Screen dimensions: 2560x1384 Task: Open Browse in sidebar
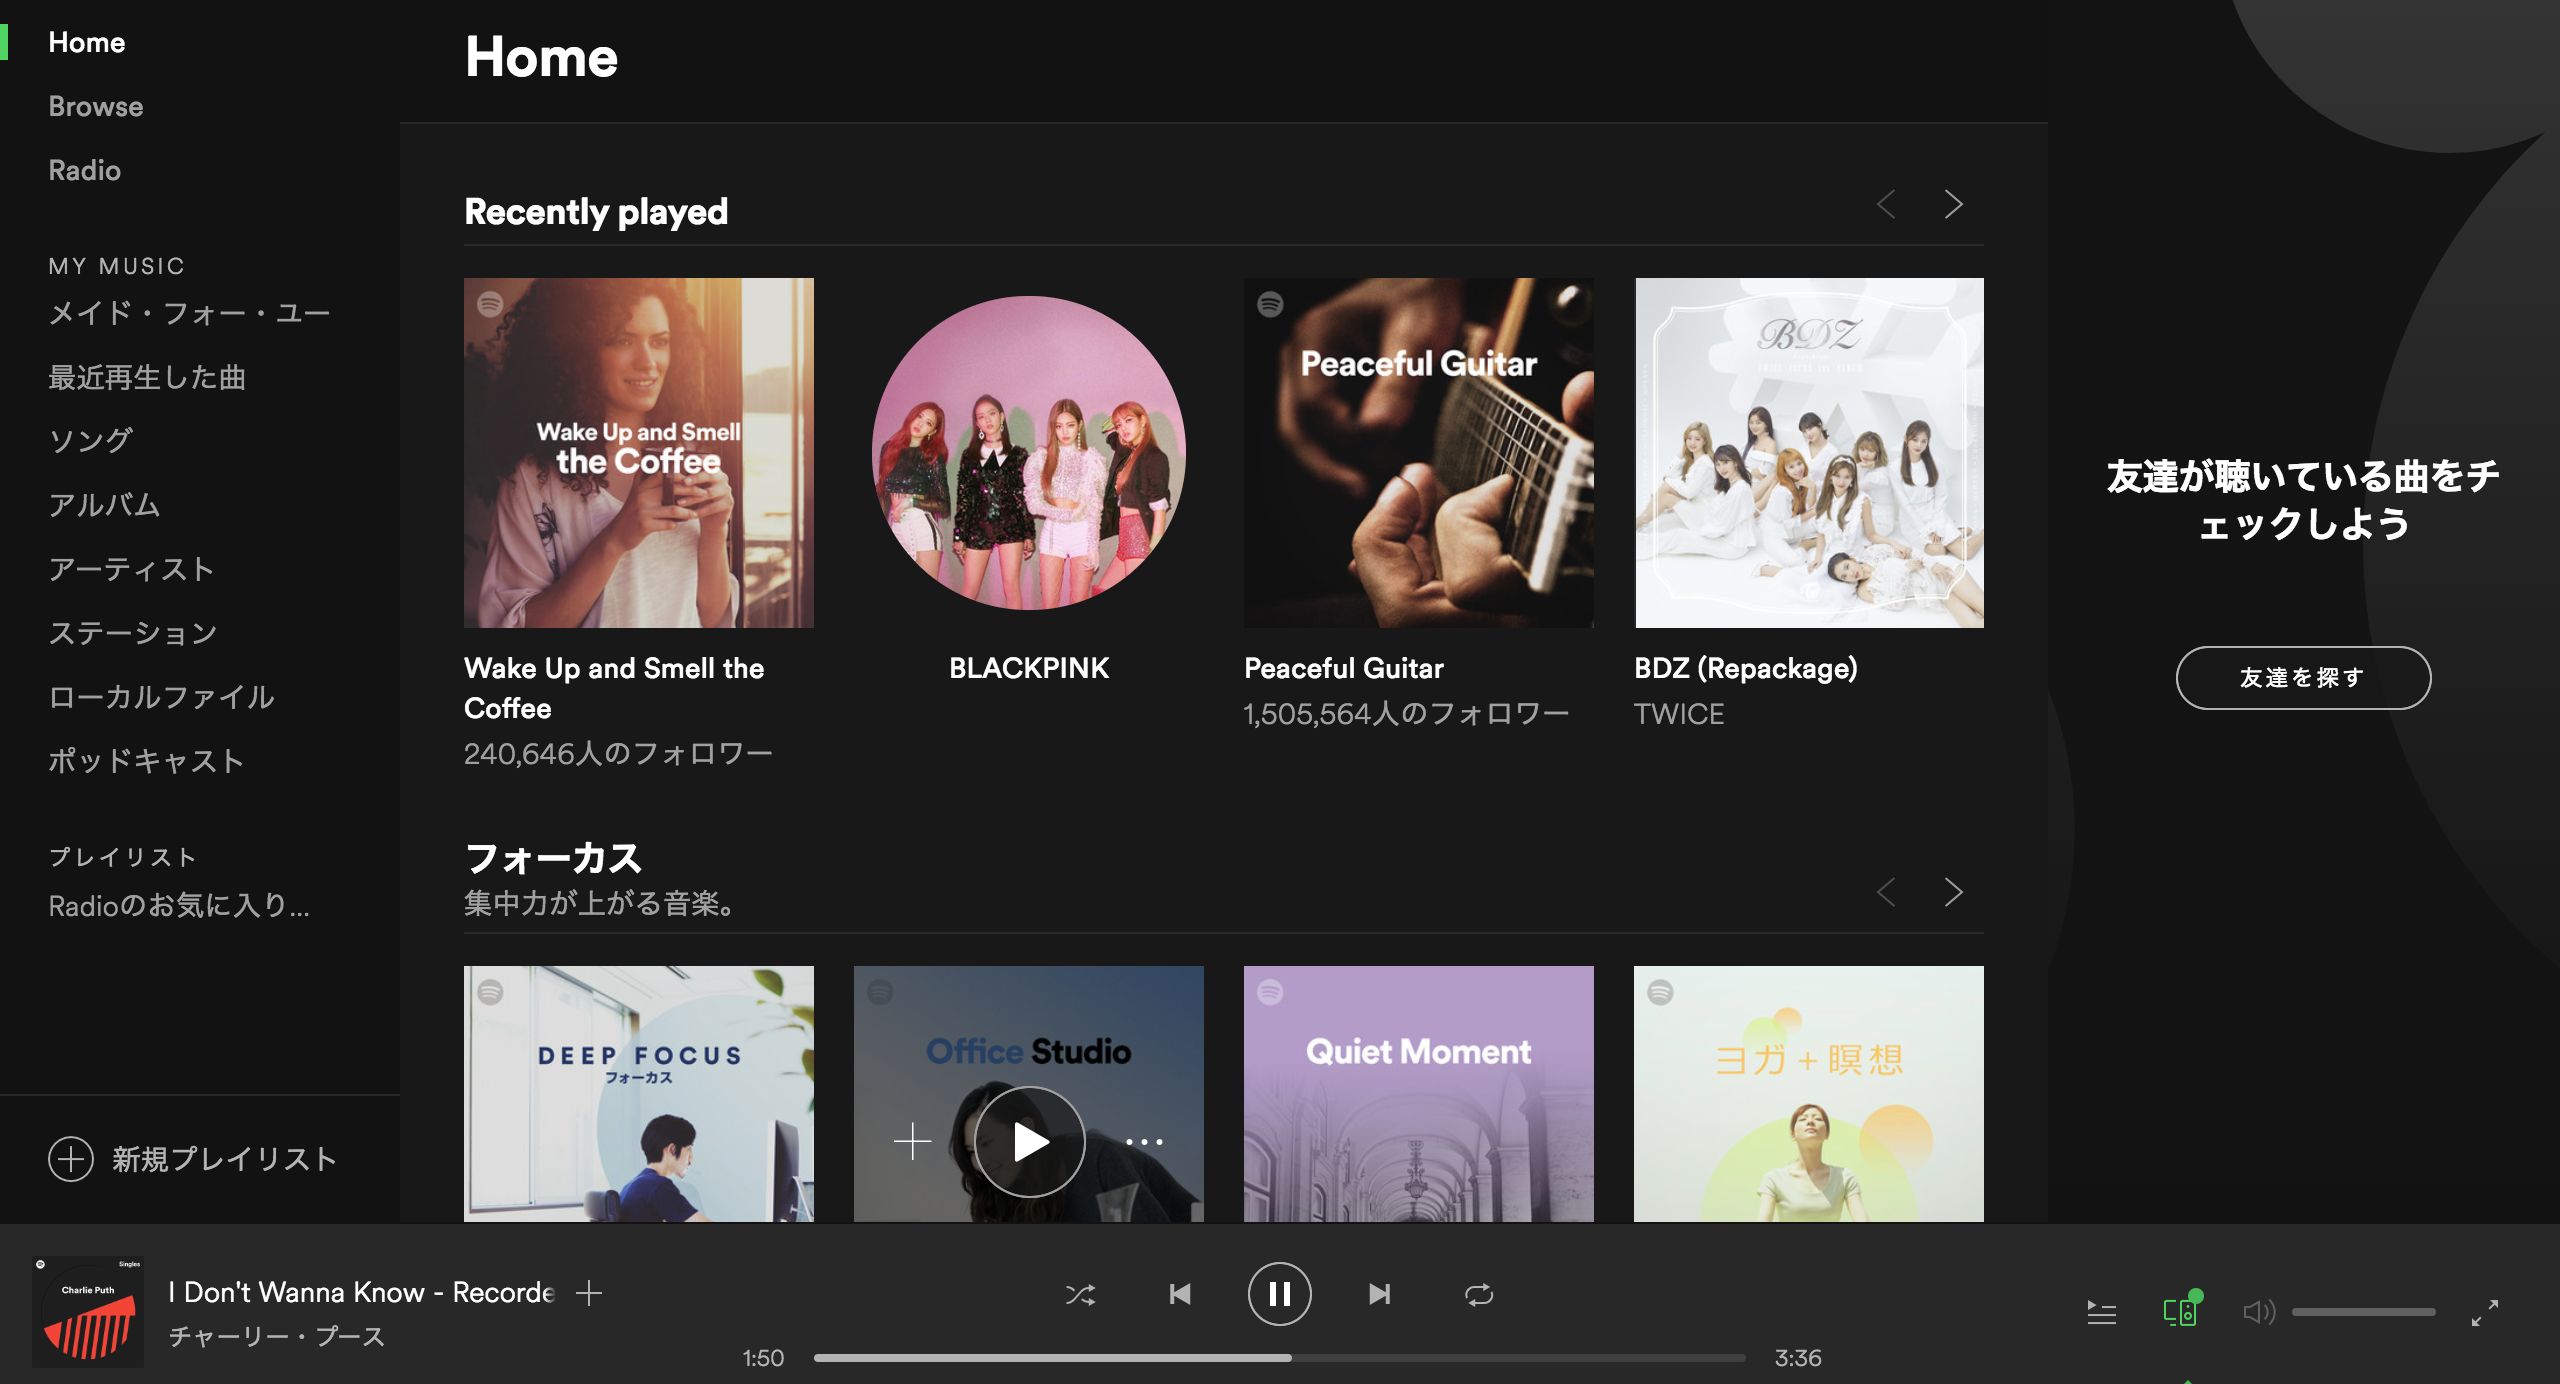click(x=96, y=106)
